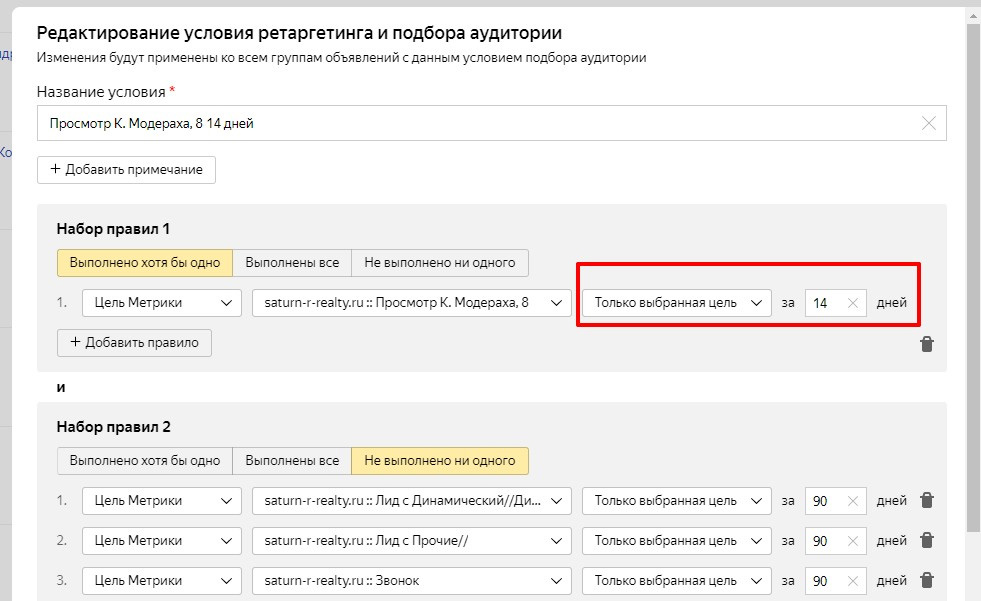Delete the Лид с Динамический rule
Screen dimensions: 981x601
pos(927,500)
